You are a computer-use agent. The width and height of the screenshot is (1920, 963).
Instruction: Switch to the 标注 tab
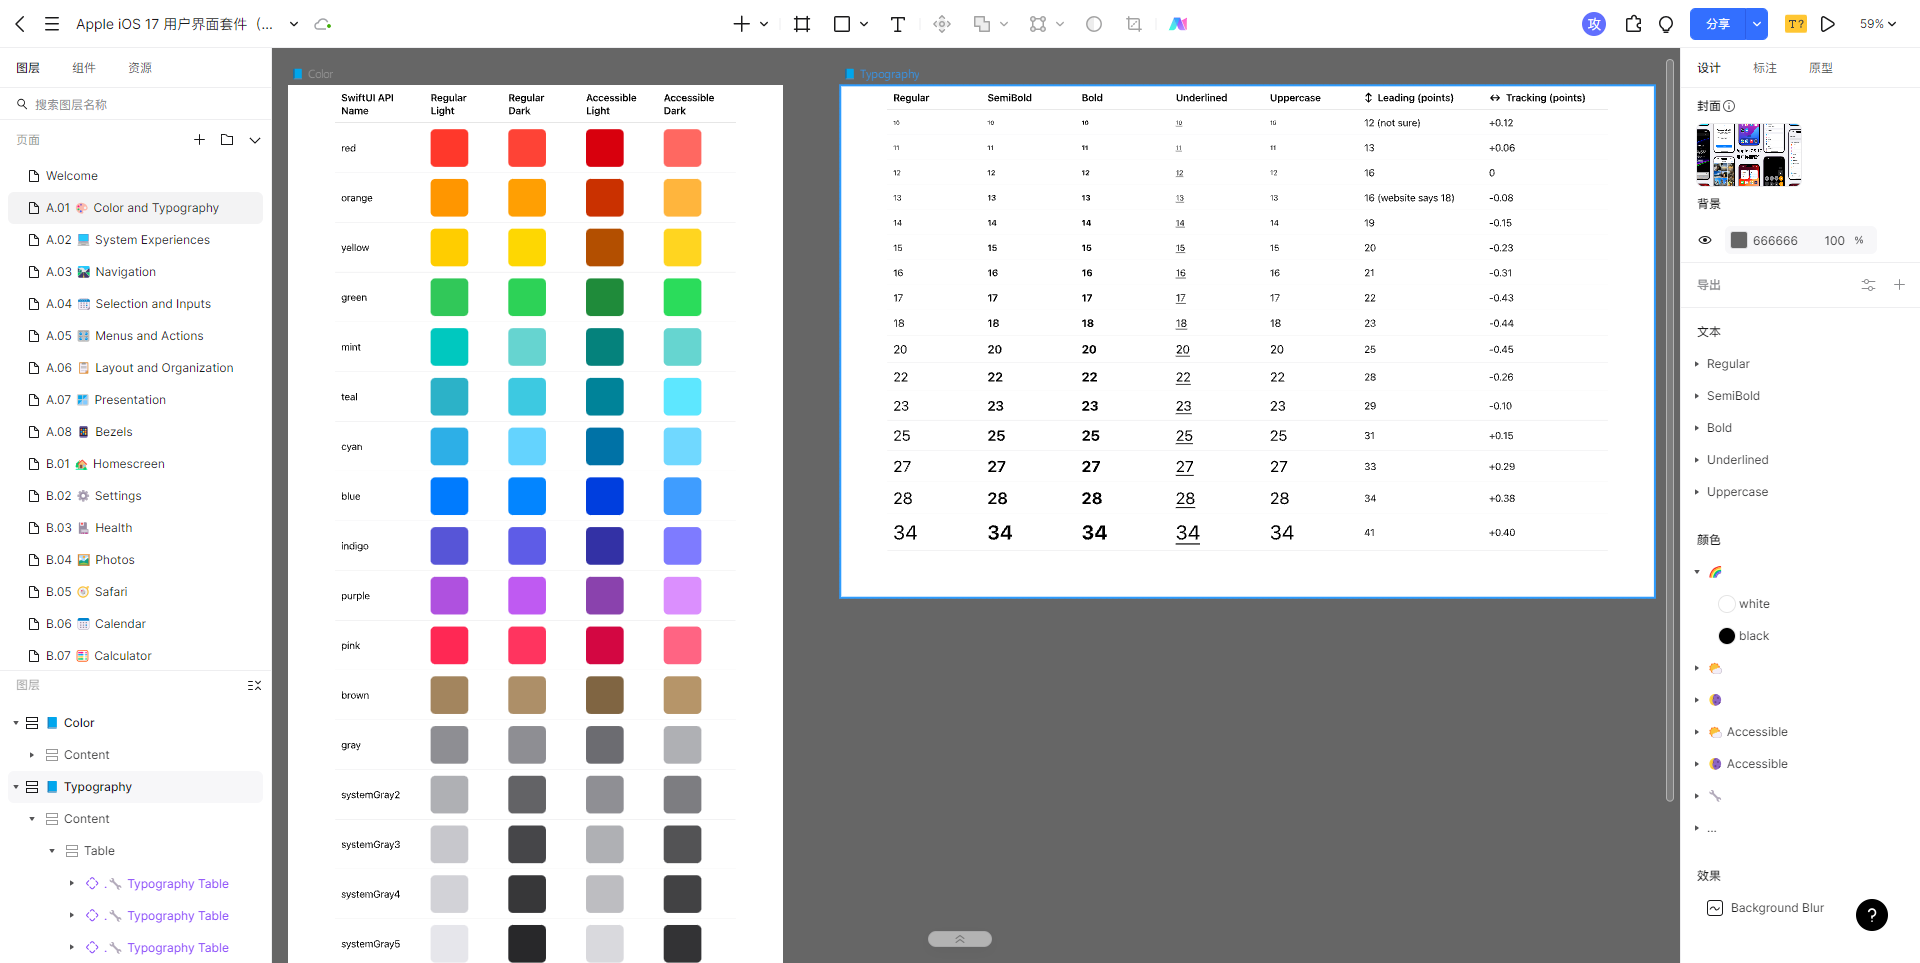tap(1765, 68)
